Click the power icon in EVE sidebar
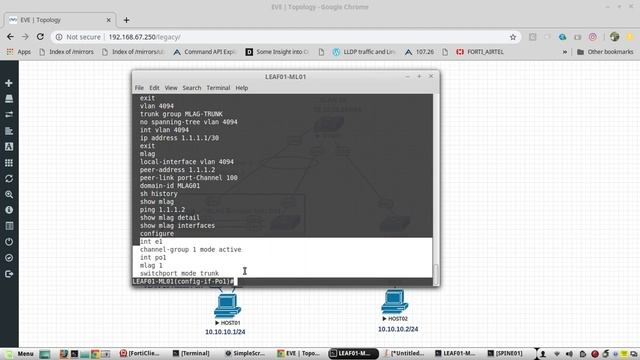The width and height of the screenshot is (640, 360). [x=9, y=242]
